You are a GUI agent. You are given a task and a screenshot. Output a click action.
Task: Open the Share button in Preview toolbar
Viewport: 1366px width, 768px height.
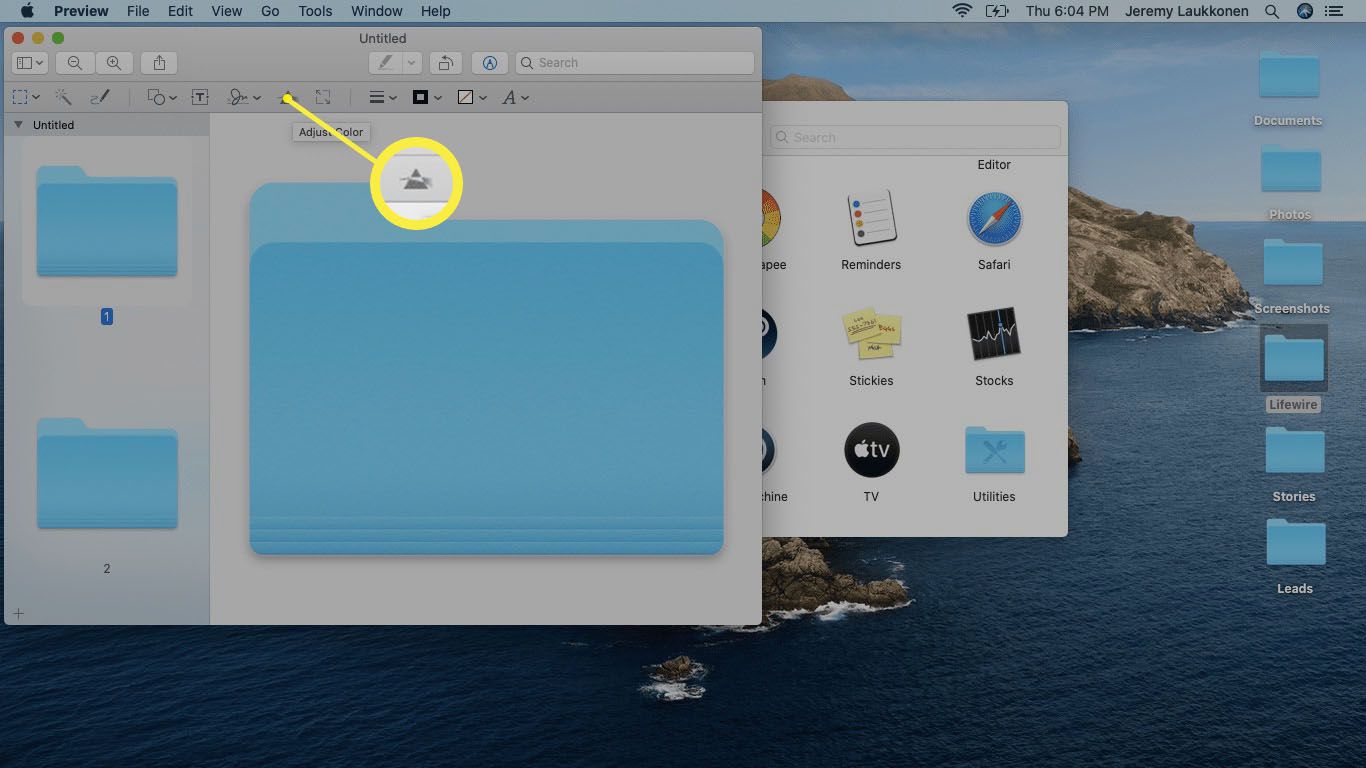tap(160, 63)
